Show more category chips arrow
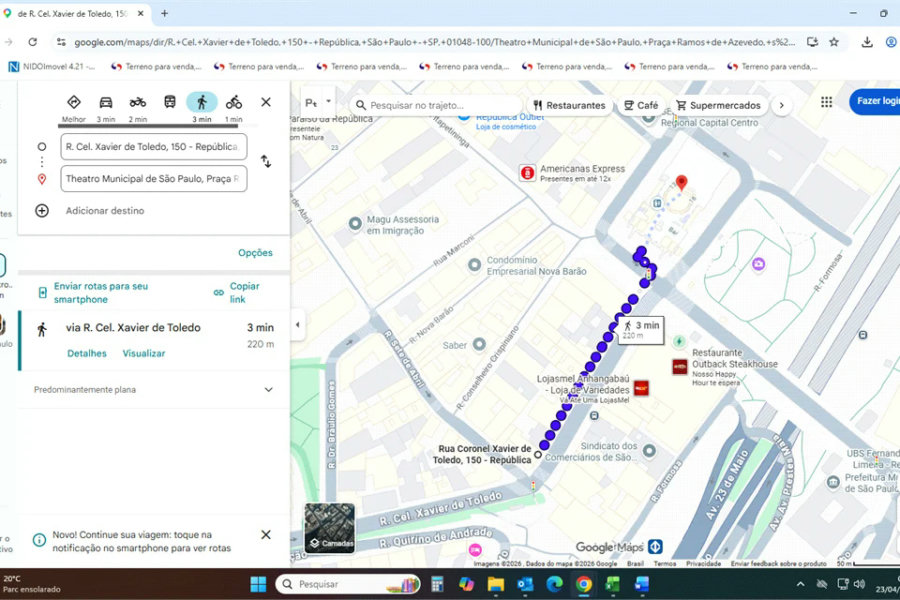900x600 pixels. [782, 105]
